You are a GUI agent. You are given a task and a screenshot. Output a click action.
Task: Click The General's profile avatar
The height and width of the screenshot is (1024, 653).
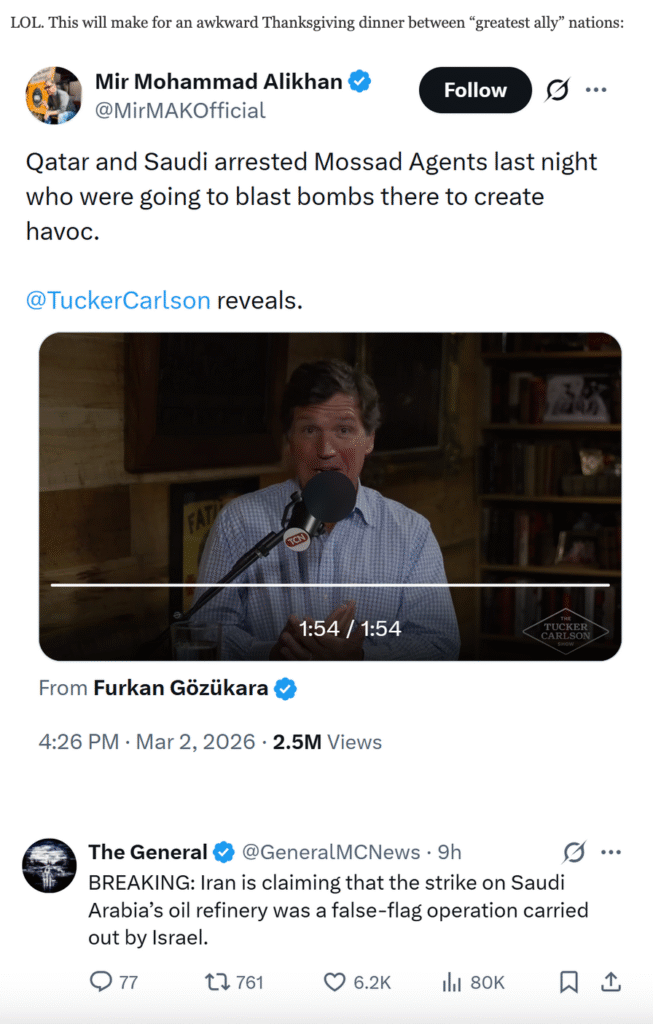coord(49,865)
